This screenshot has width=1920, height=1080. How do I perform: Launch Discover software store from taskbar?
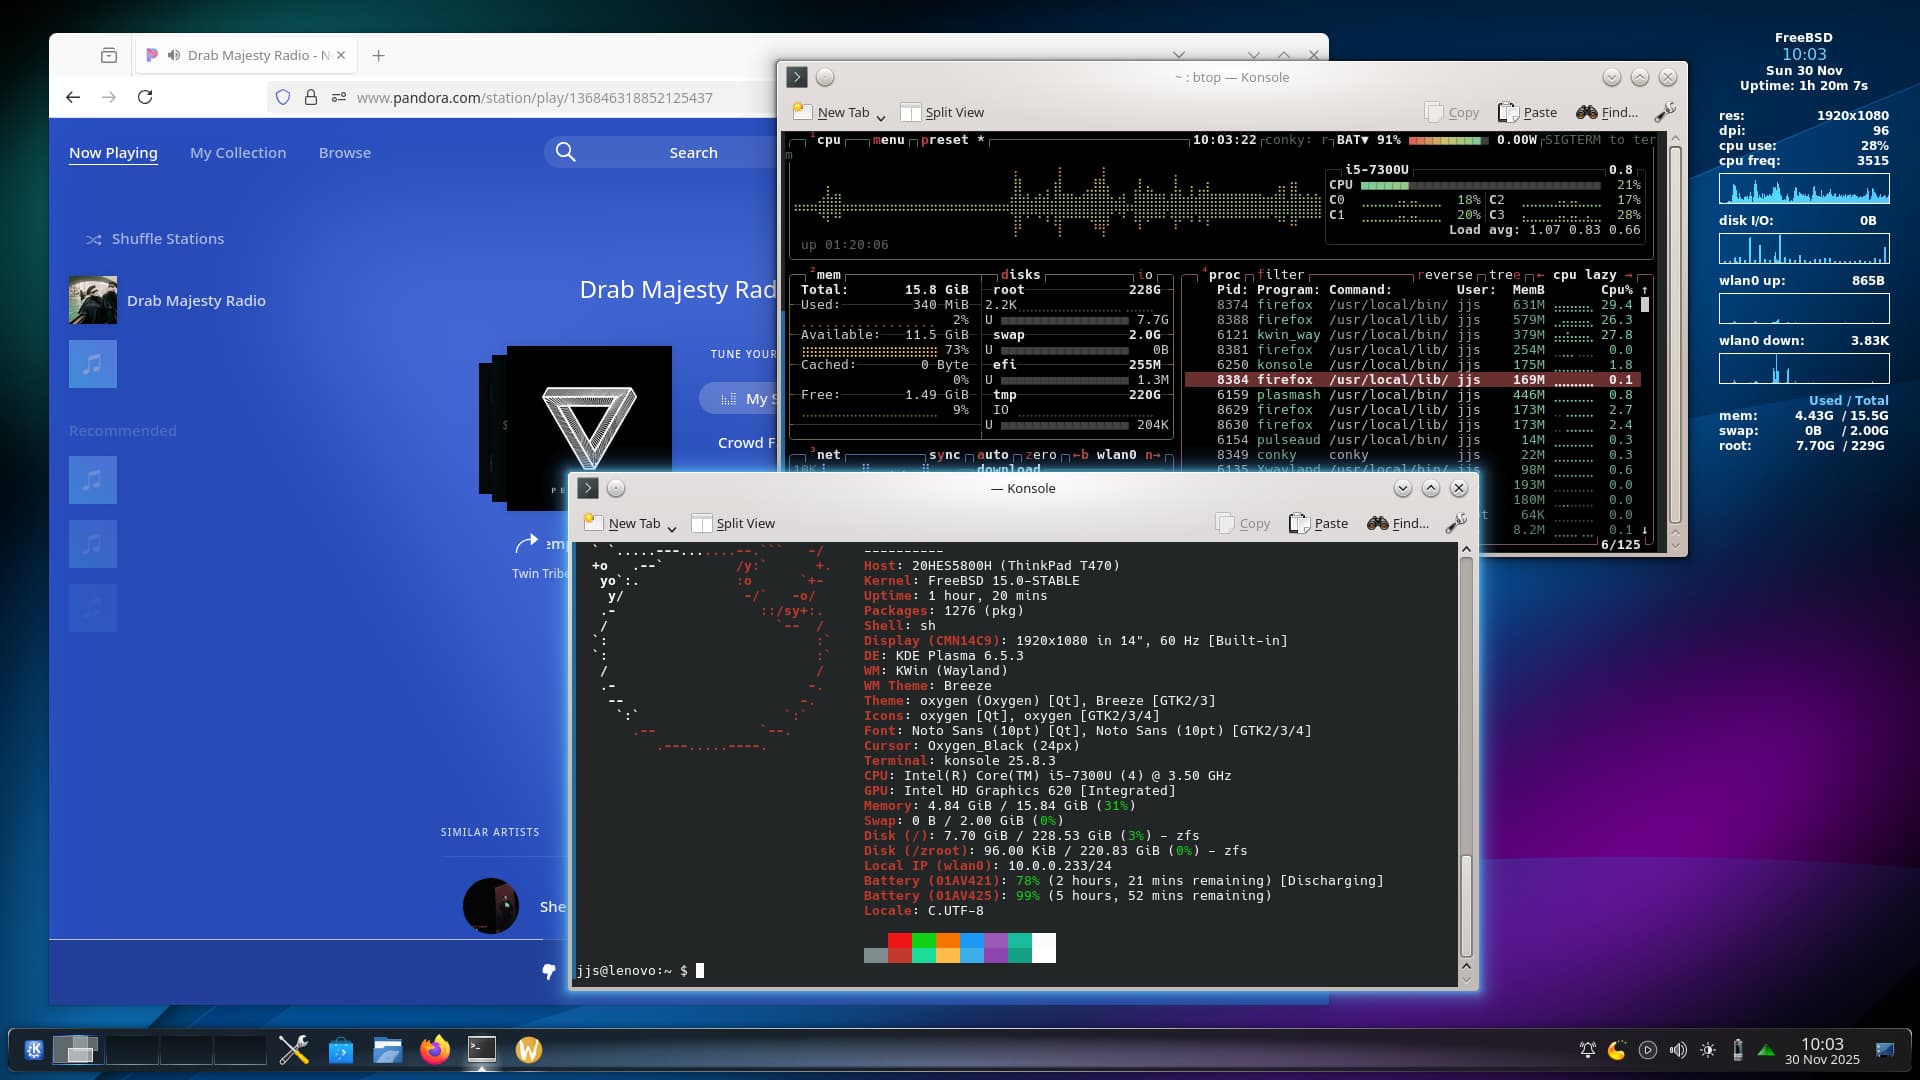point(341,1050)
